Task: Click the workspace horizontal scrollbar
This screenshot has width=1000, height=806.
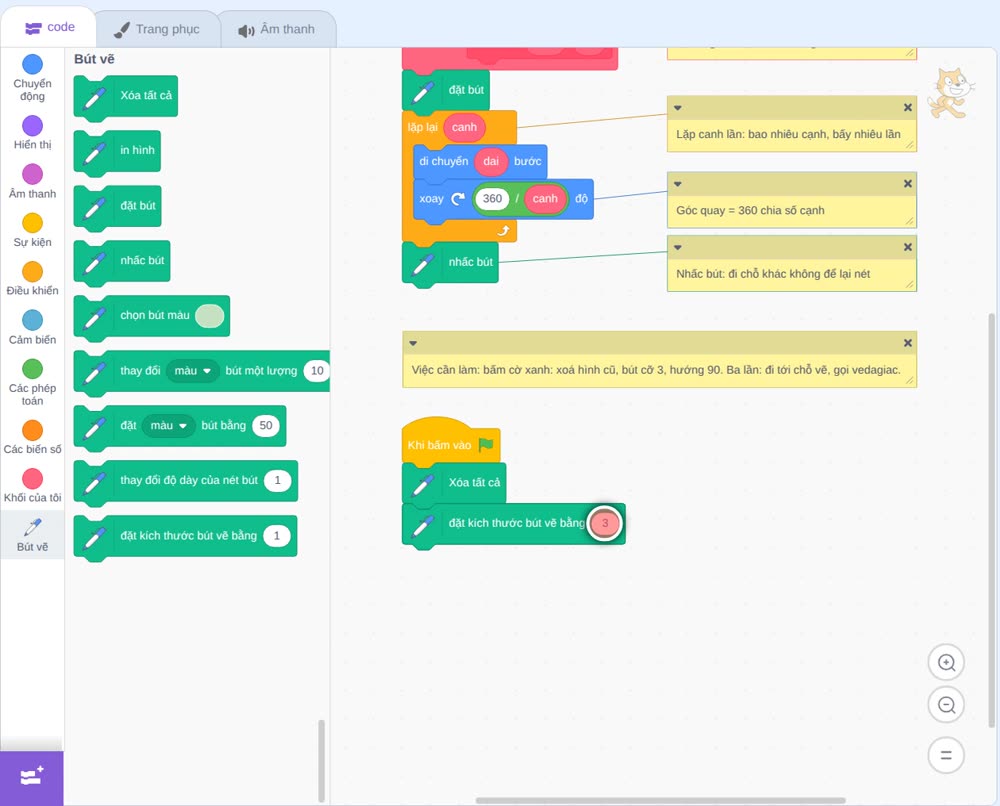Action: (x=661, y=800)
